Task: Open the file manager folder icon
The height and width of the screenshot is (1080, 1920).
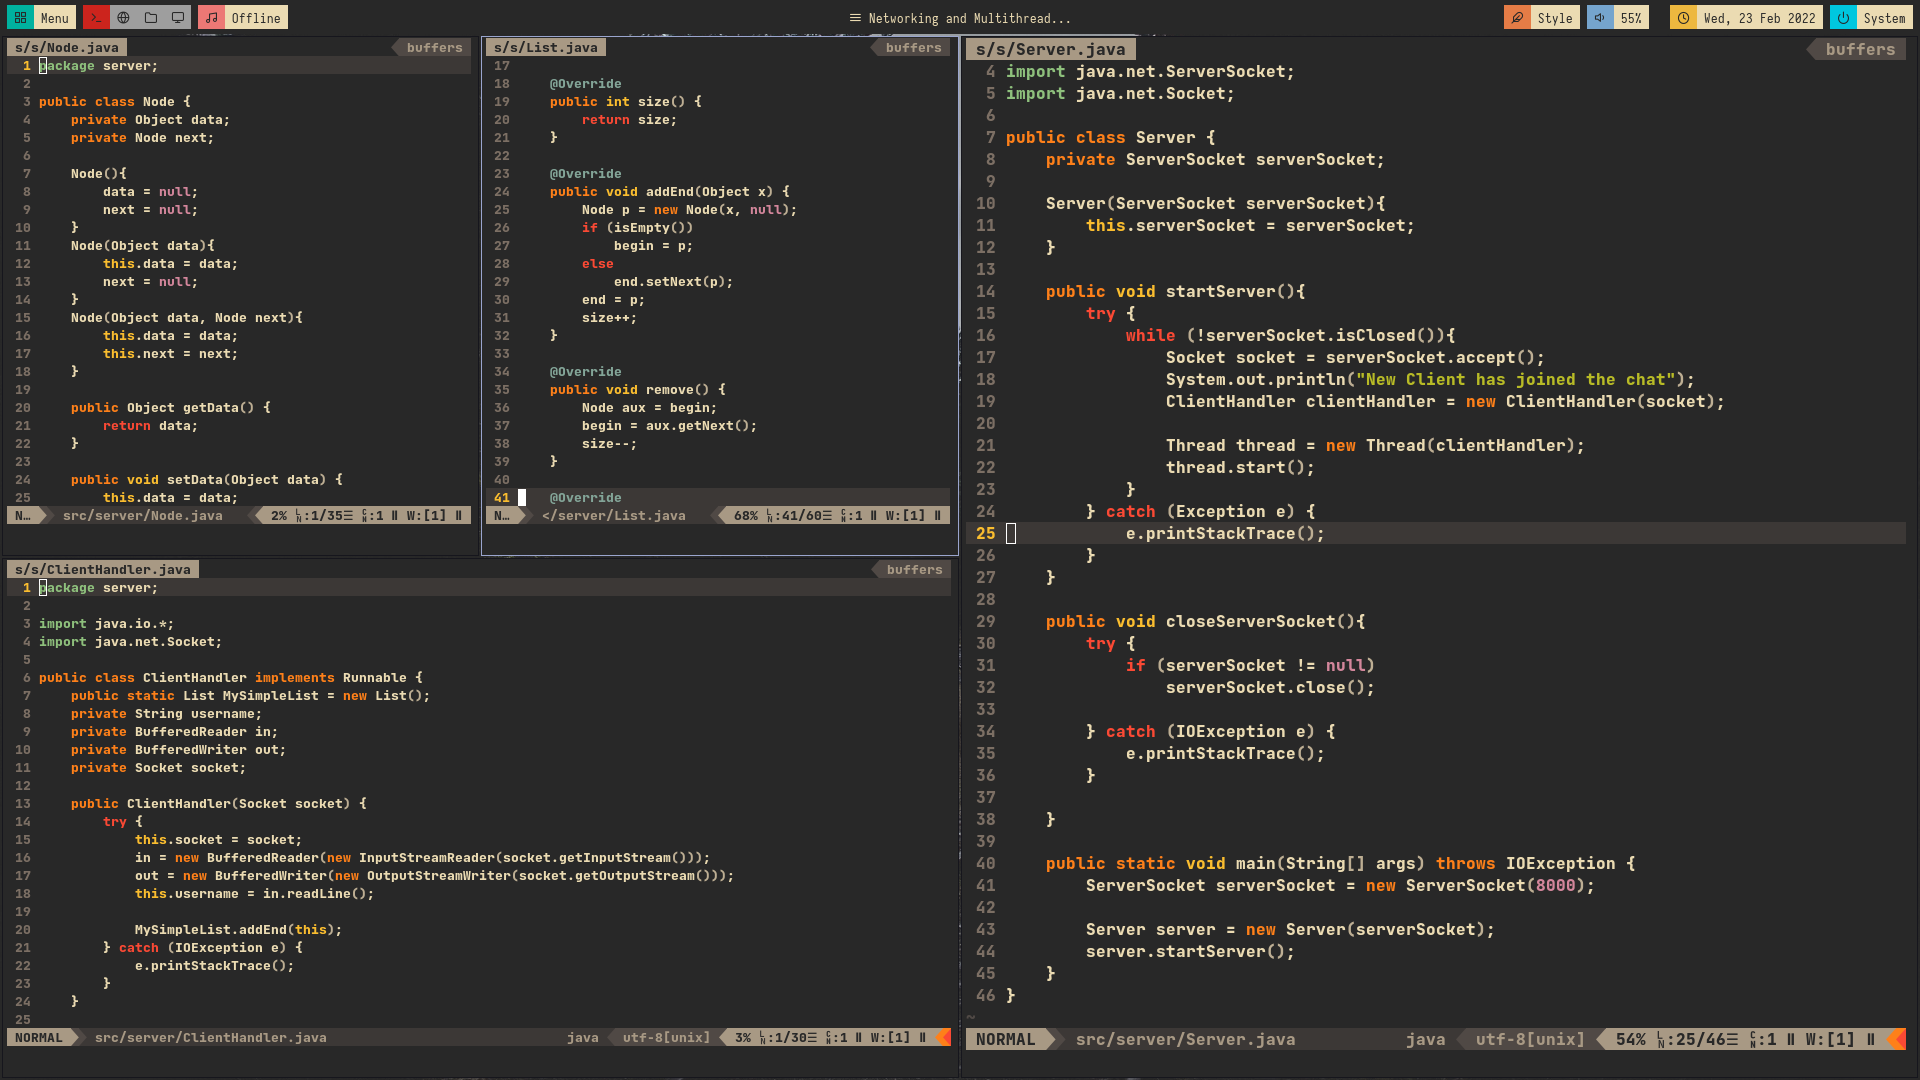Action: pos(150,18)
